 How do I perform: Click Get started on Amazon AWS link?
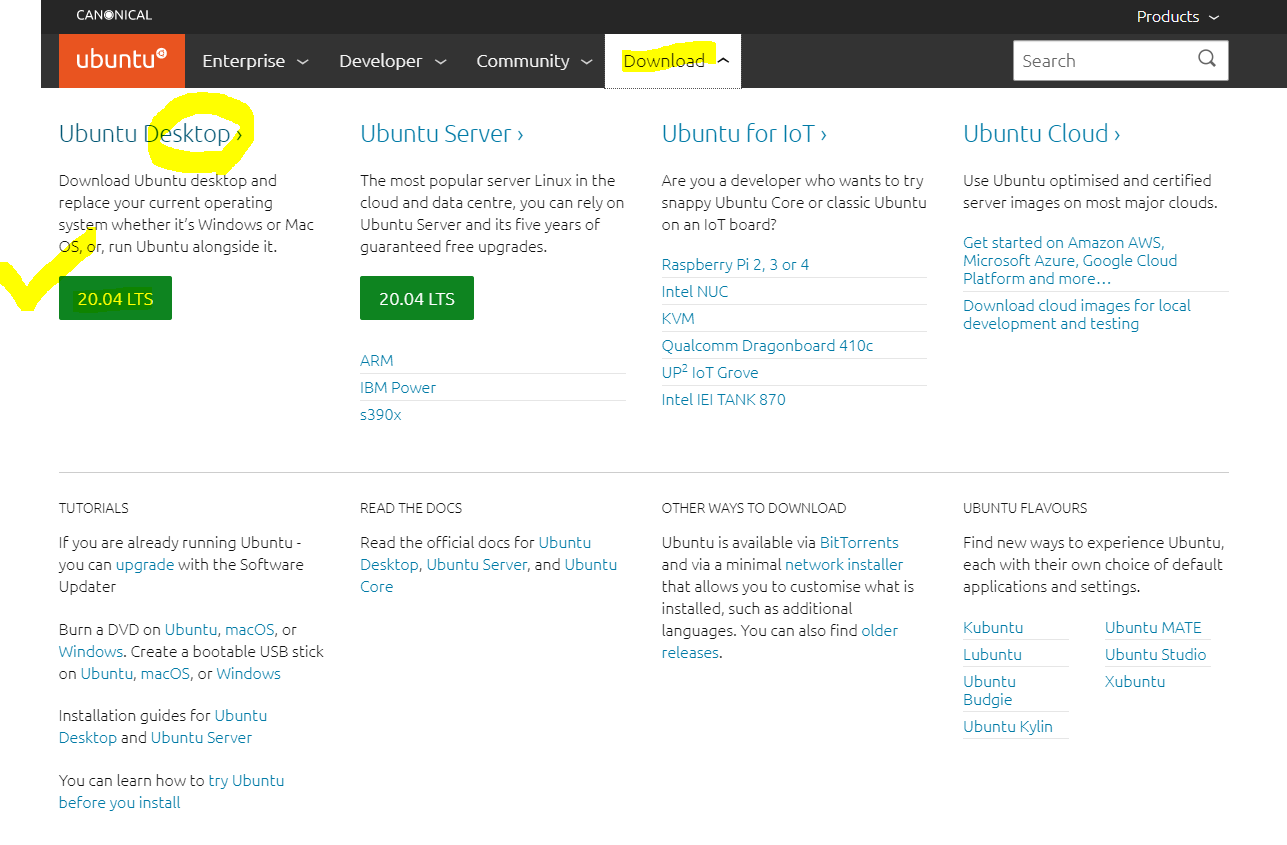pos(1070,260)
